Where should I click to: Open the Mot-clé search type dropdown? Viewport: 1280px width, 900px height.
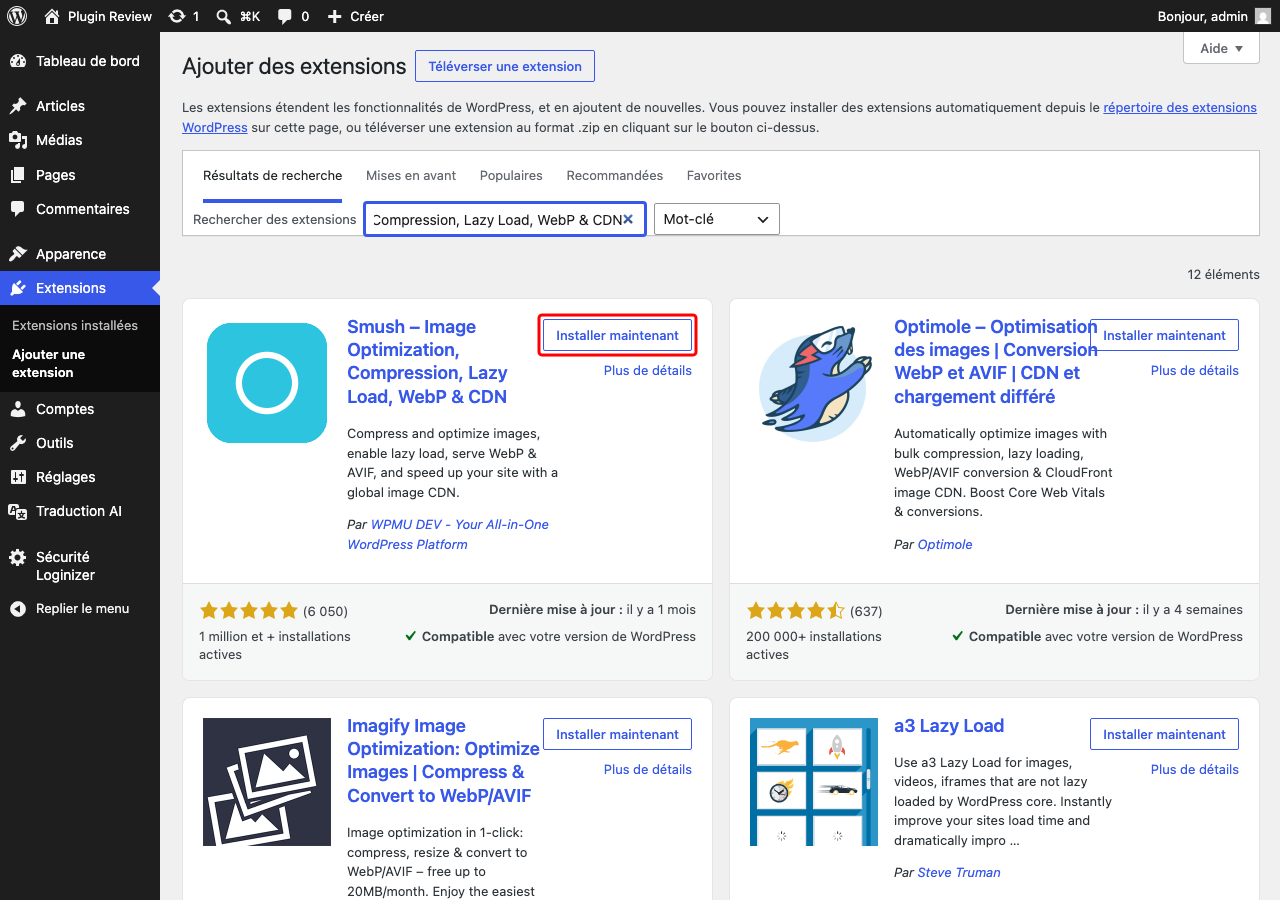(716, 219)
